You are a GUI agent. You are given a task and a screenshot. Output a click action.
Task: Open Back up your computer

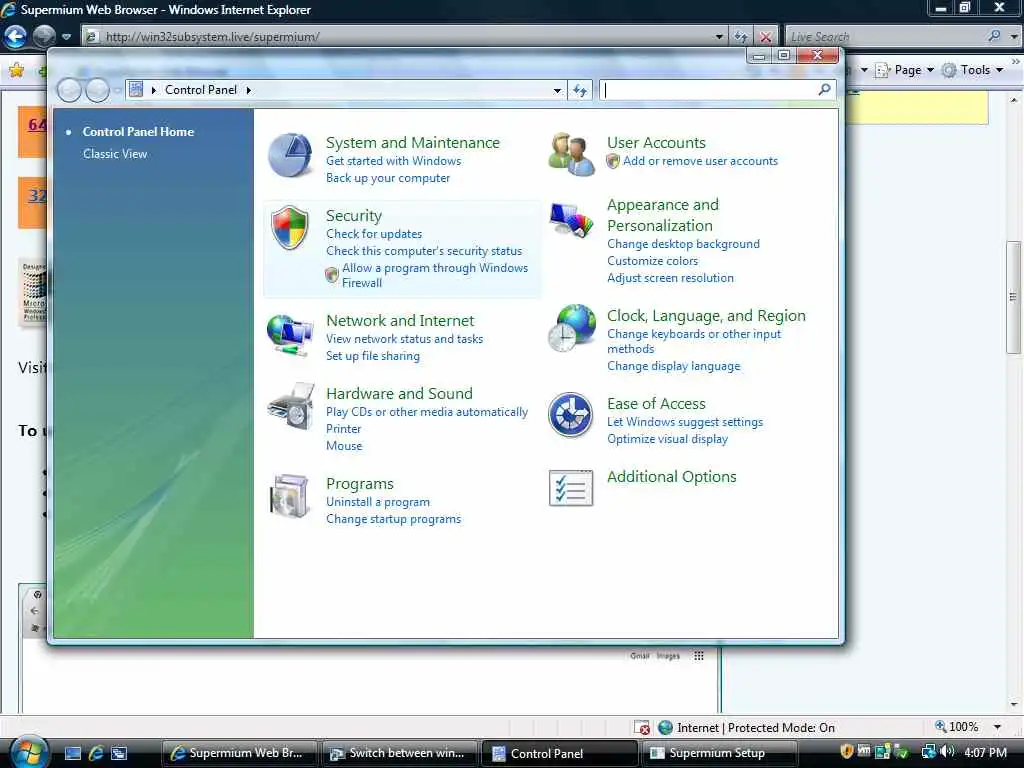pyautogui.click(x=388, y=178)
